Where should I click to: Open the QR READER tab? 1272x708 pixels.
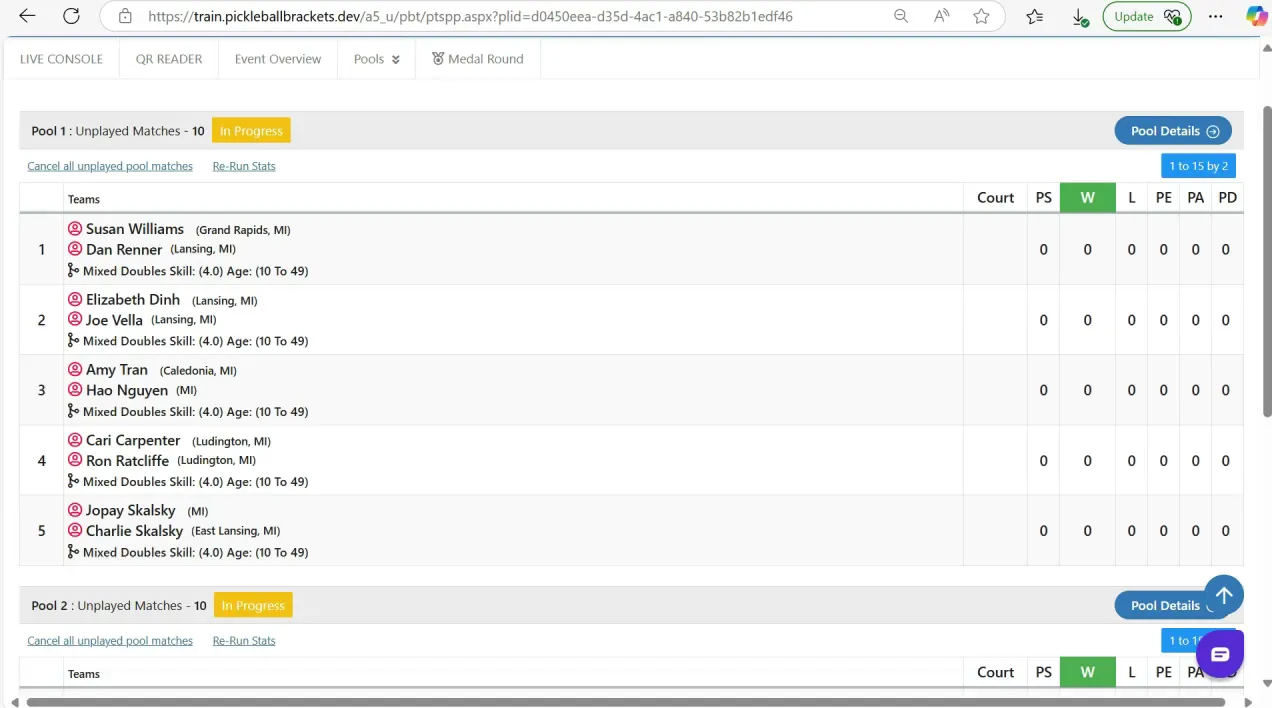click(x=169, y=59)
